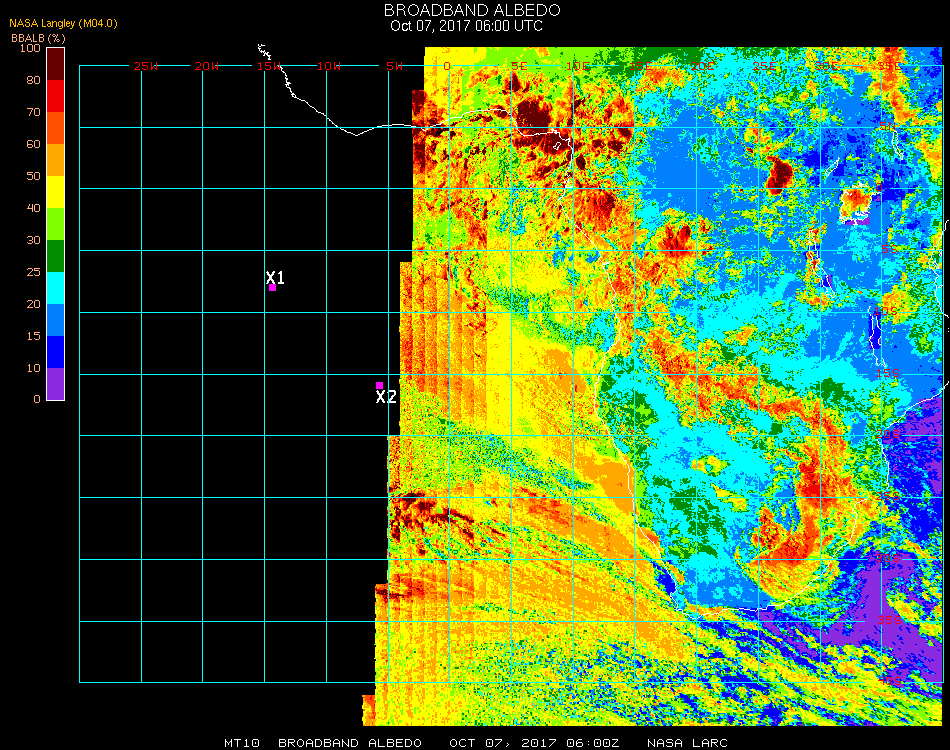Click the NASA LARC footer text
The width and height of the screenshot is (950, 750).
coord(689,743)
